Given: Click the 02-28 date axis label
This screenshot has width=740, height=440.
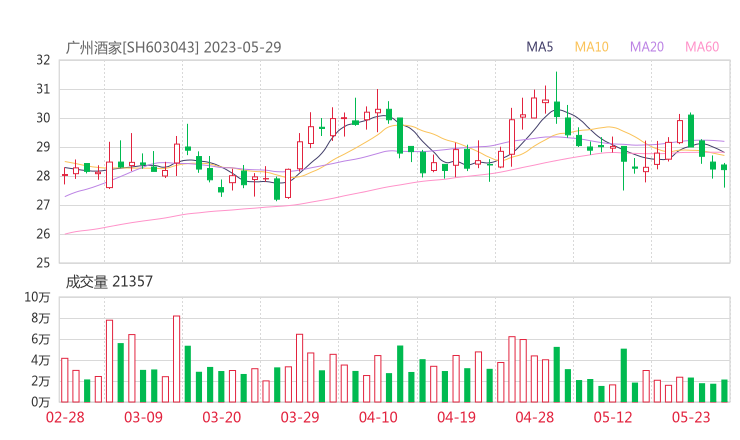Looking at the screenshot, I should click(x=65, y=417).
